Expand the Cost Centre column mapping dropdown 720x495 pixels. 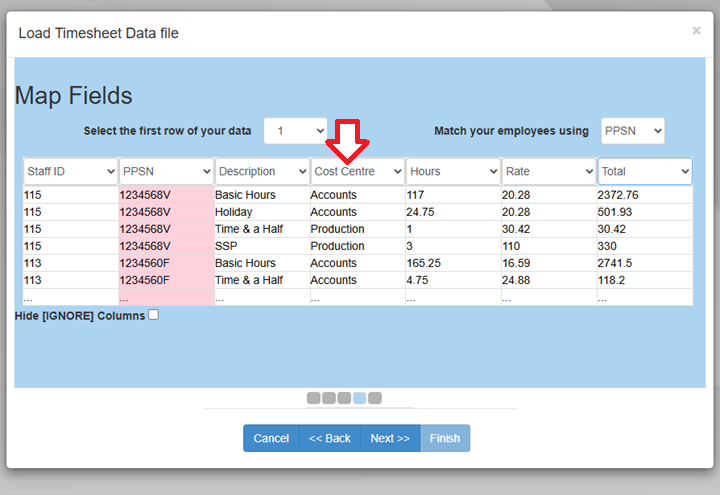pyautogui.click(x=358, y=171)
